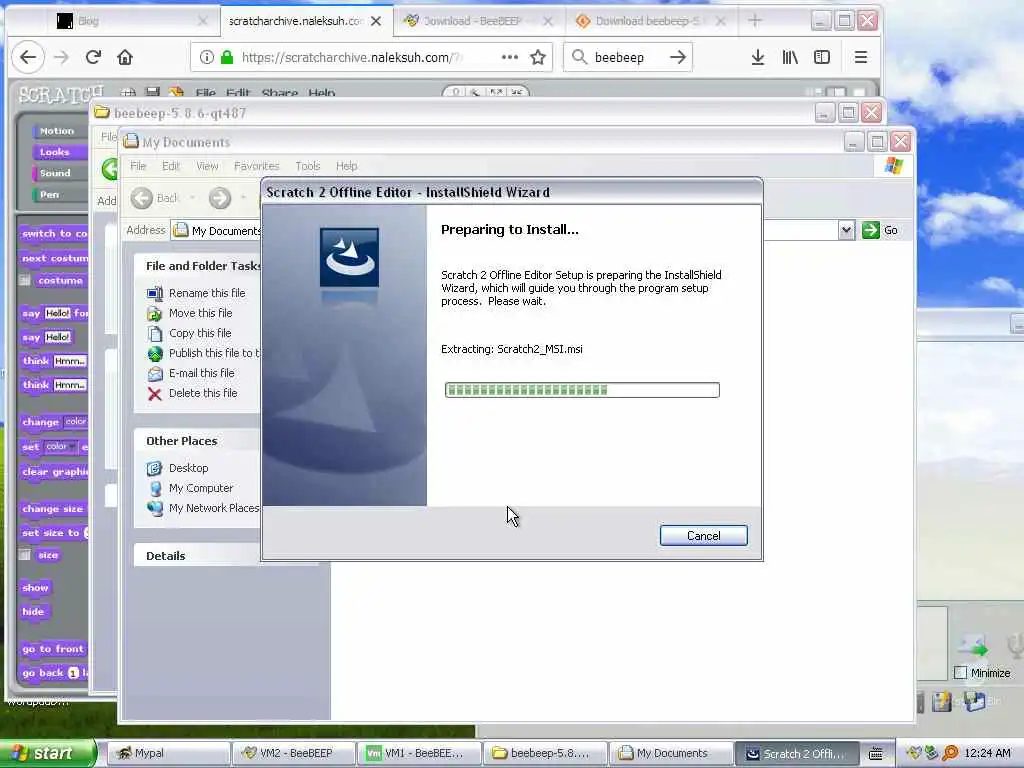
Task: Submit beebeep search with arrow
Action: (678, 57)
